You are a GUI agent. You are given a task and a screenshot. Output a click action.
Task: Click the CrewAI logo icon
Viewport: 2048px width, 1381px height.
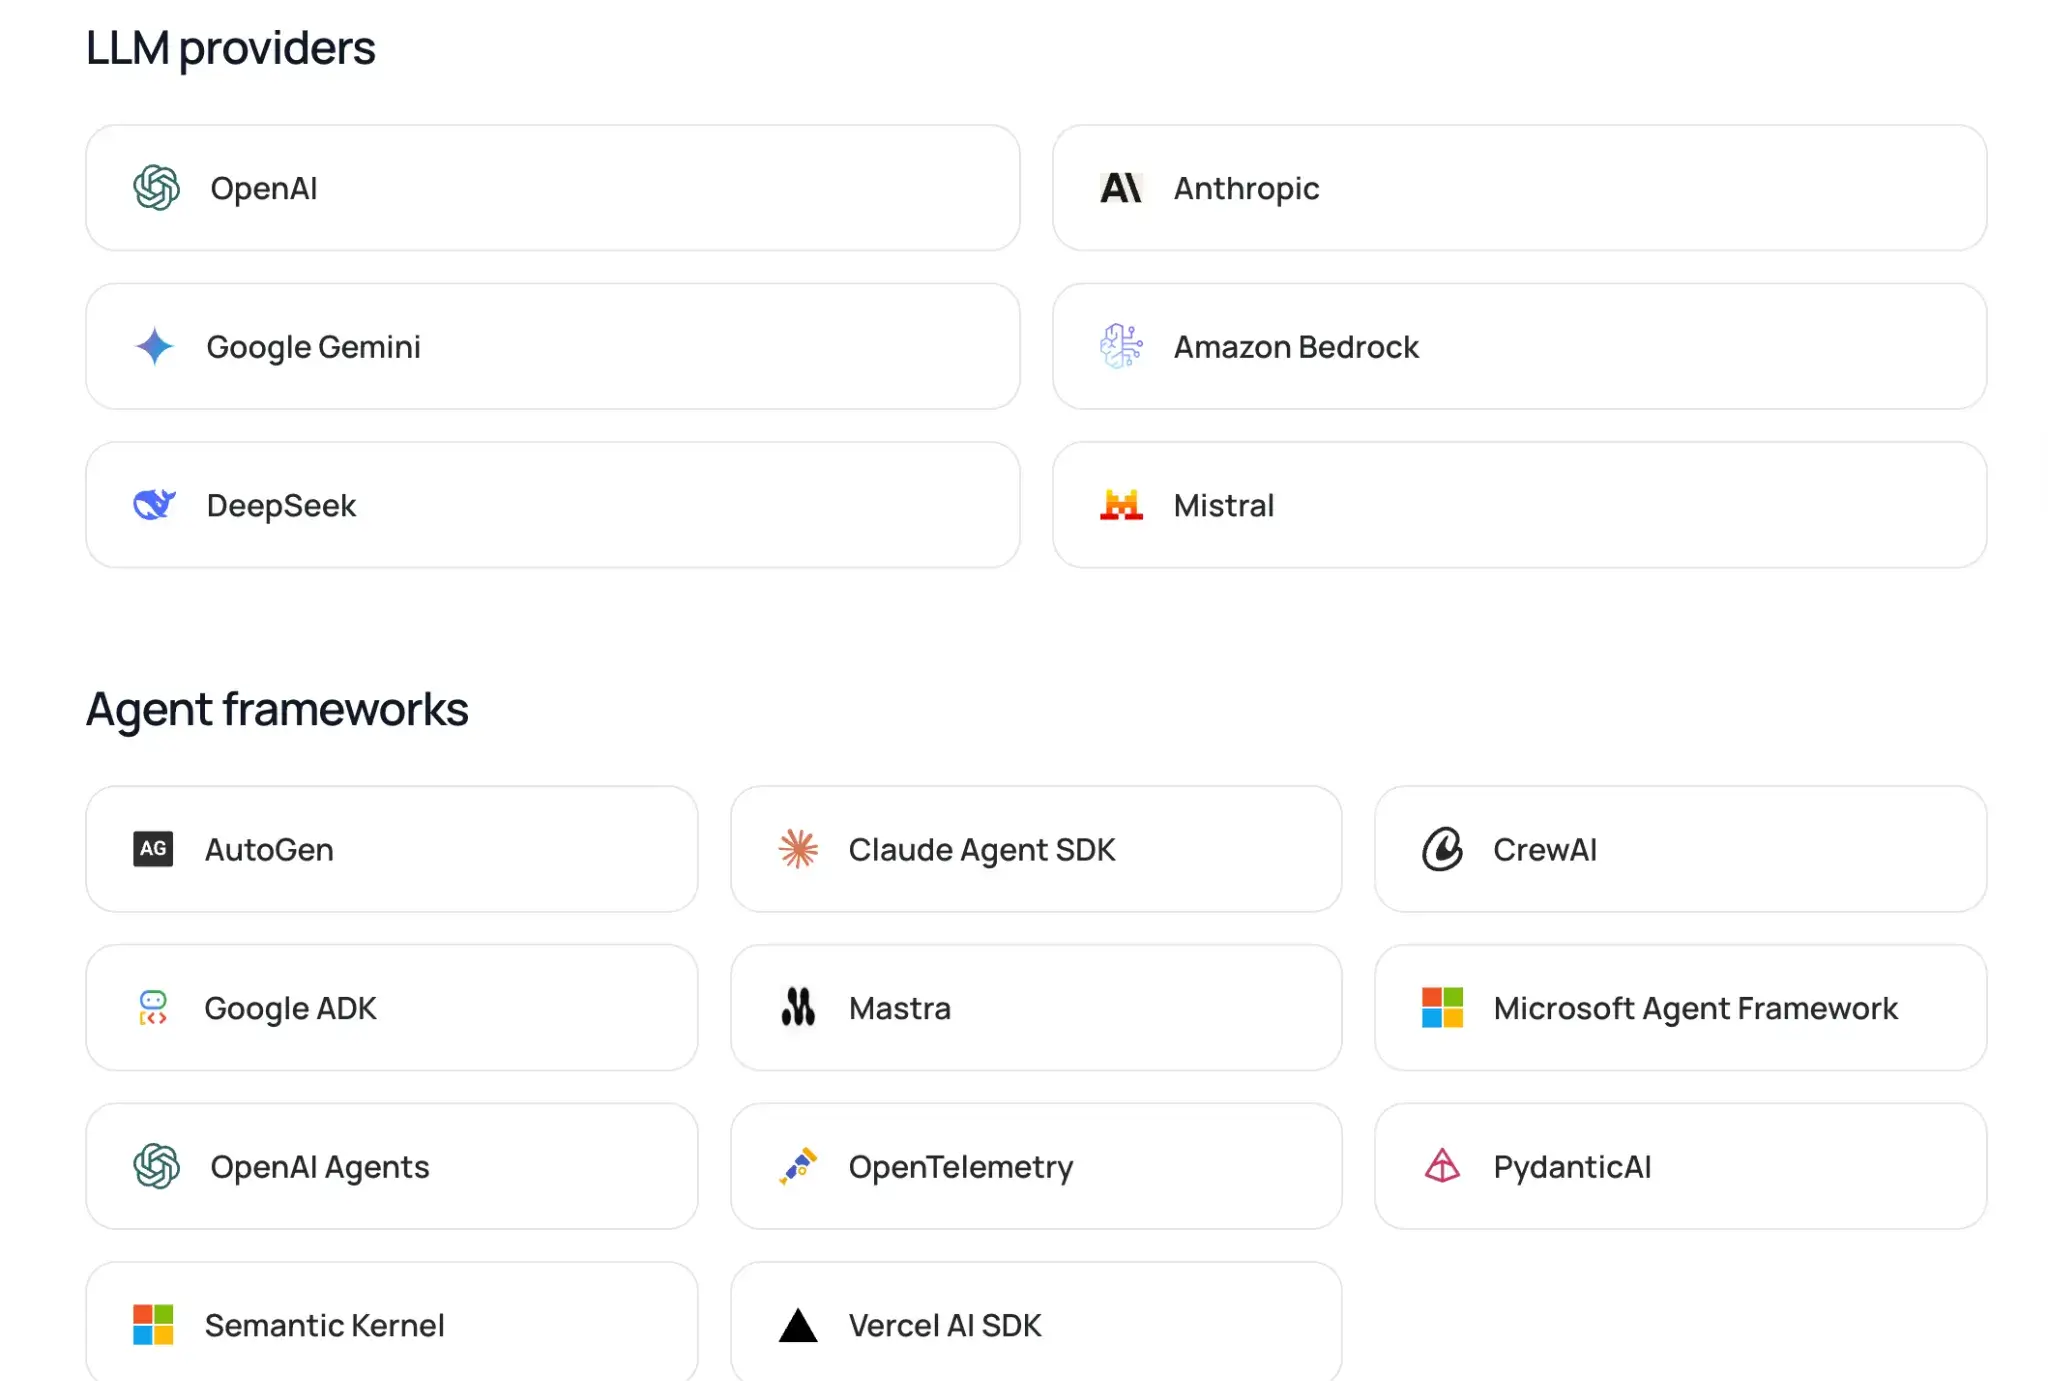(1442, 849)
